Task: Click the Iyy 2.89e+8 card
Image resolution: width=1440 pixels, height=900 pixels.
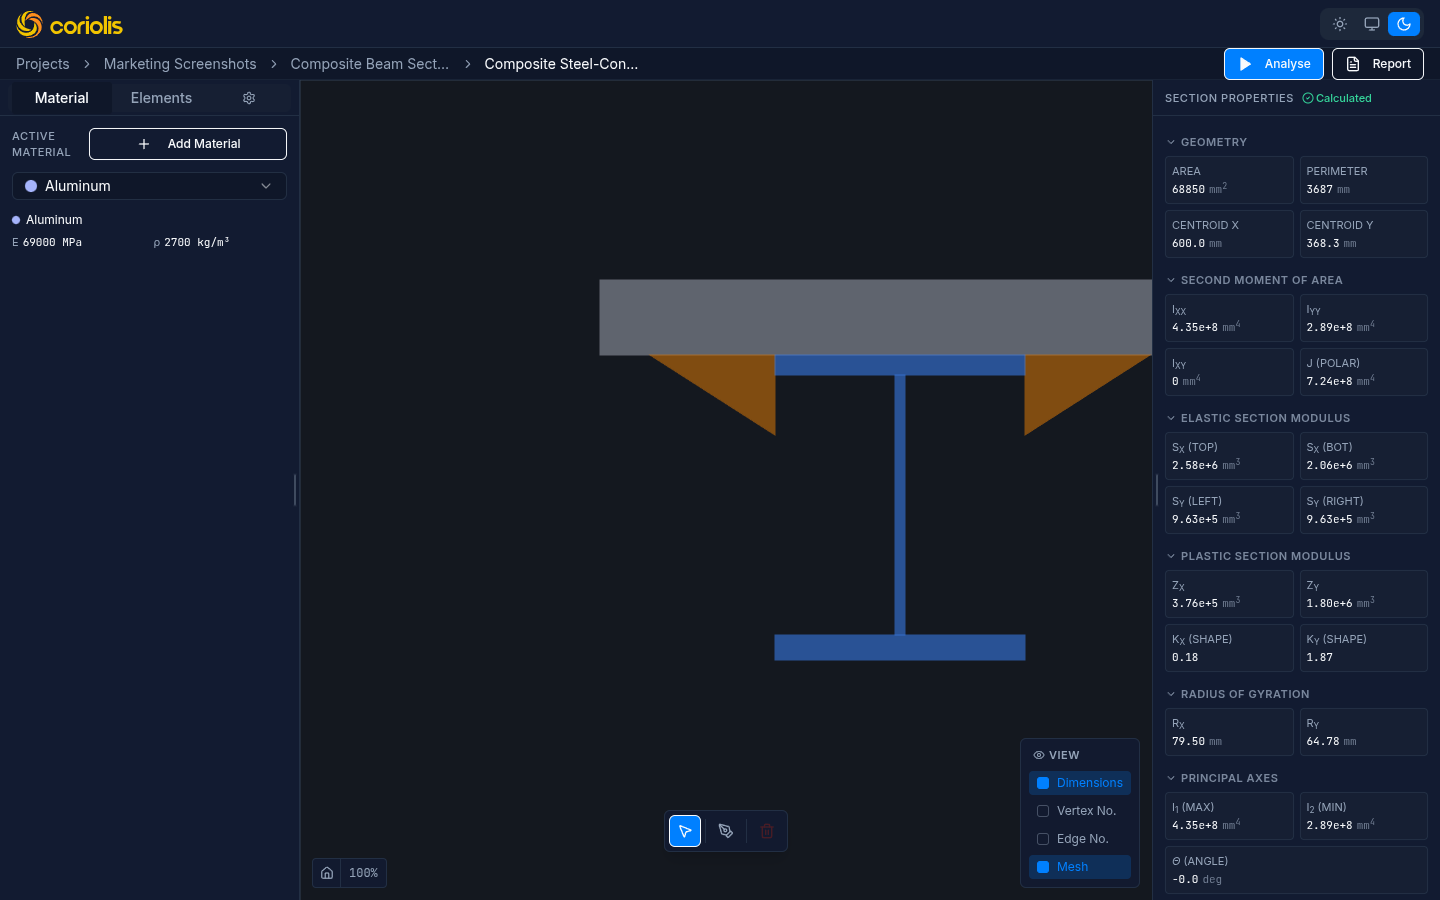Action: (1363, 318)
